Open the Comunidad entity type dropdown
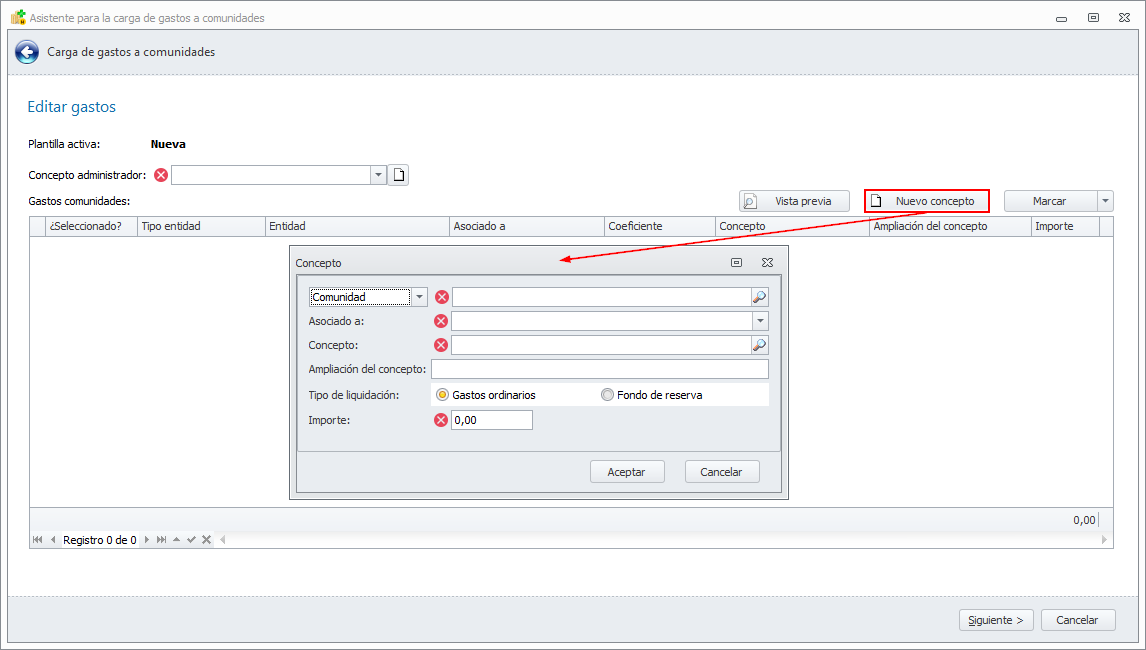1146x650 pixels. (419, 297)
